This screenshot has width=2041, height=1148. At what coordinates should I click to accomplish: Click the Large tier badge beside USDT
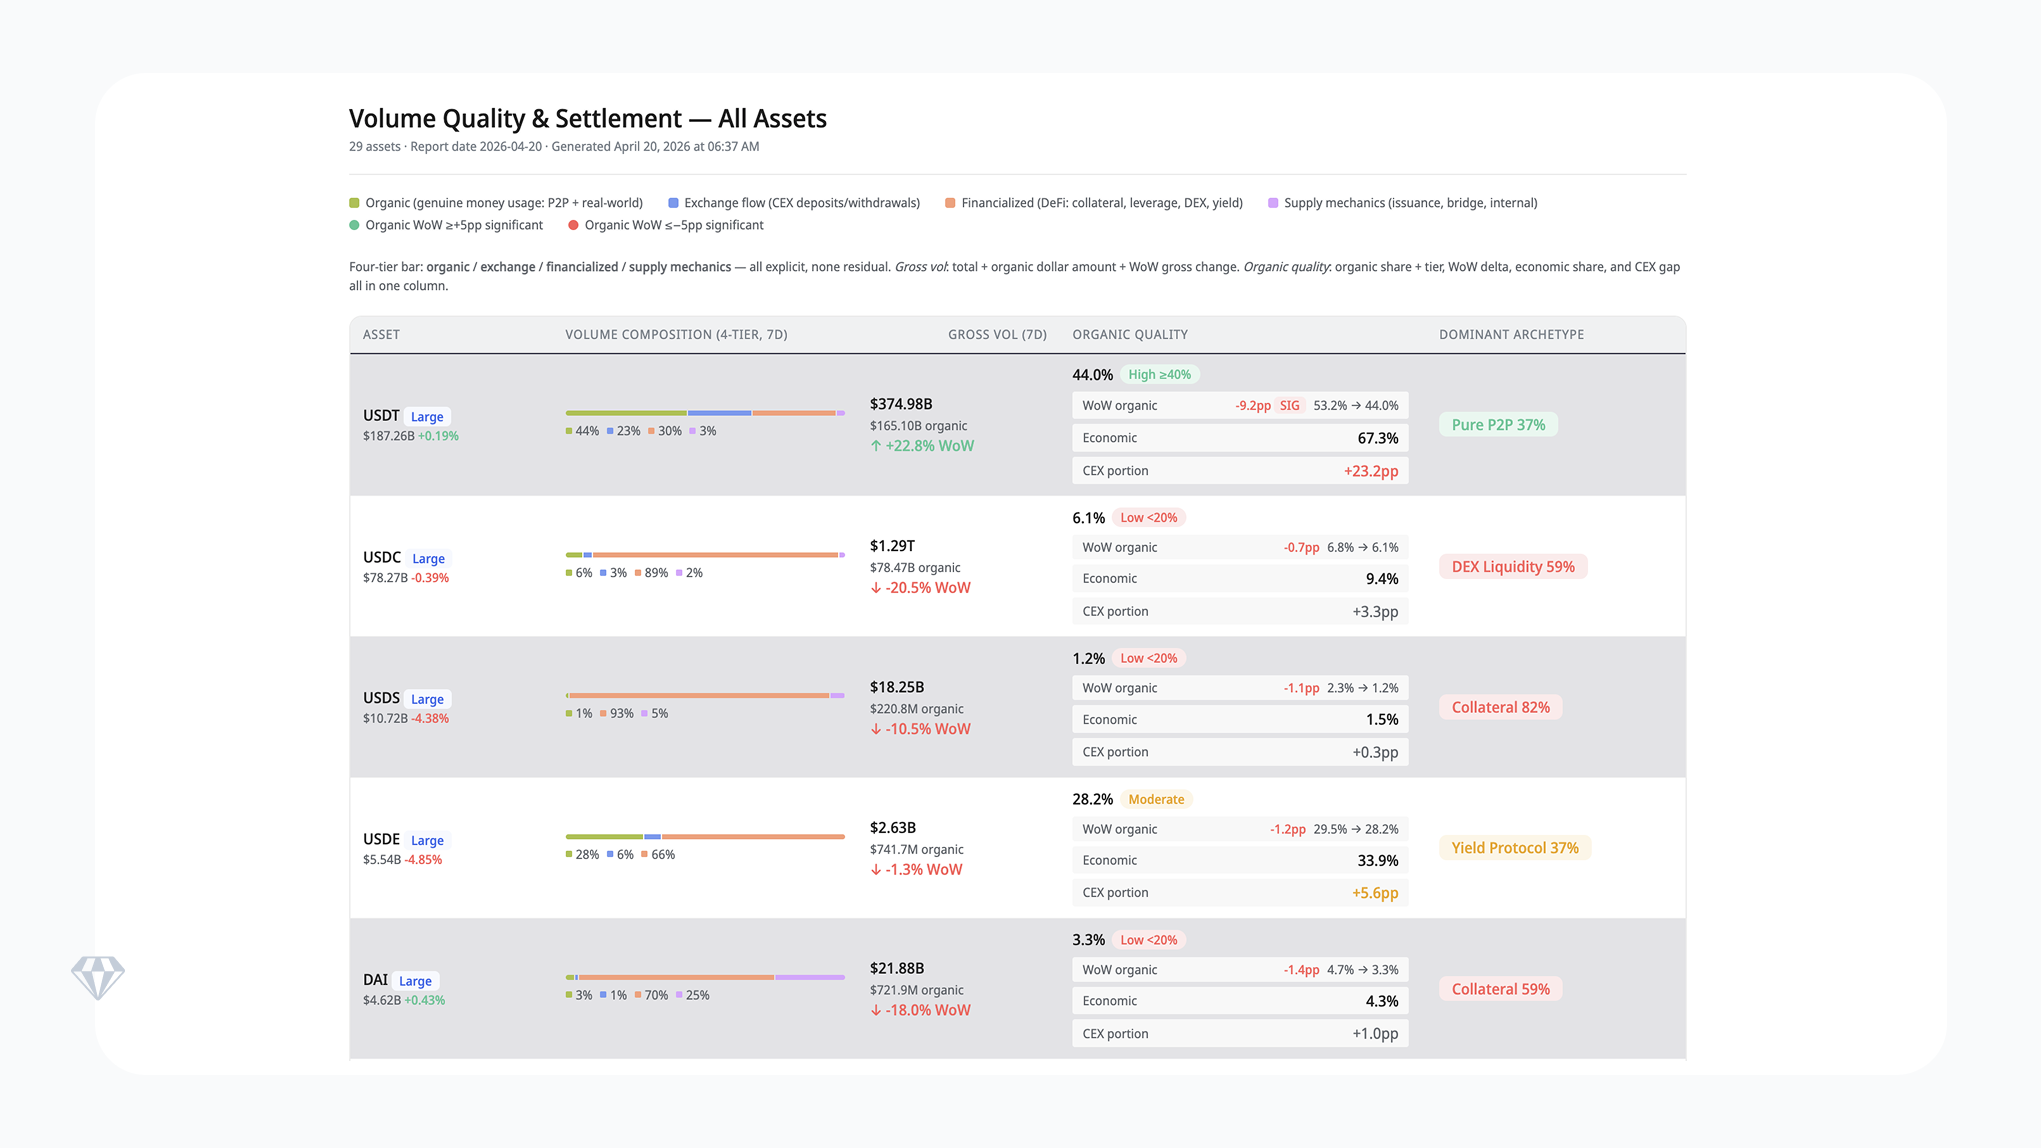(427, 415)
